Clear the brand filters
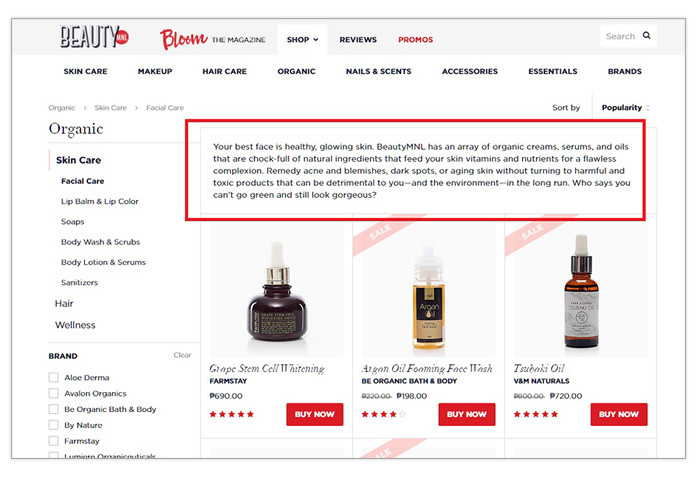700x487 pixels. (182, 355)
